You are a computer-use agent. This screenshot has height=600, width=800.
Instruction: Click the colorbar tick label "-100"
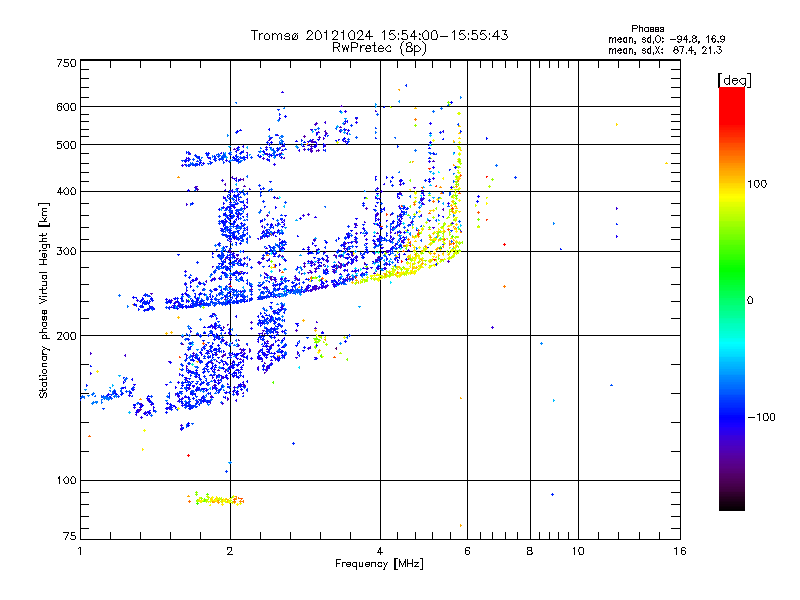[761, 417]
